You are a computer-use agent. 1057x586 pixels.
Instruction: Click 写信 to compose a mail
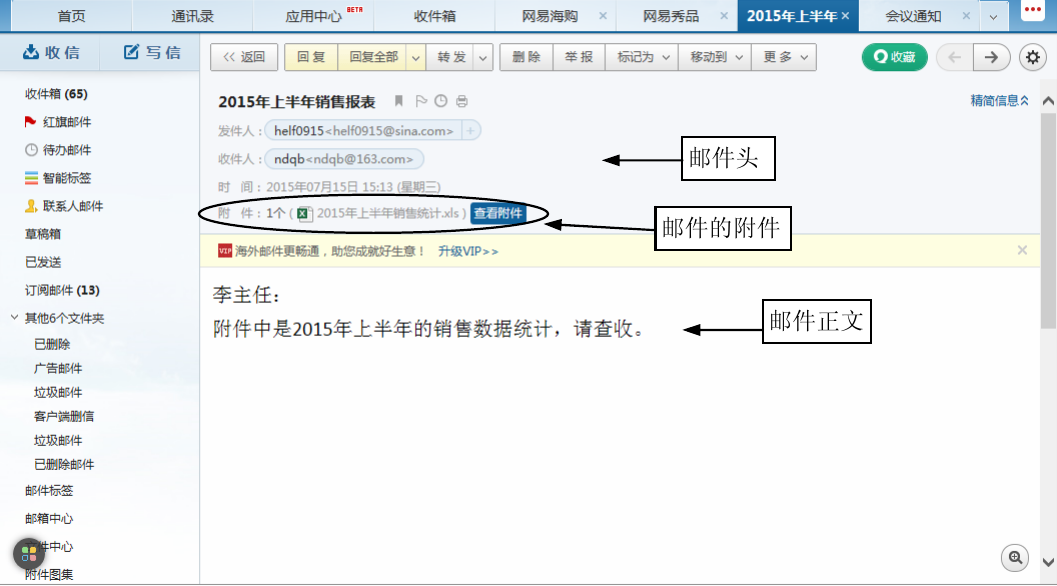tap(152, 52)
